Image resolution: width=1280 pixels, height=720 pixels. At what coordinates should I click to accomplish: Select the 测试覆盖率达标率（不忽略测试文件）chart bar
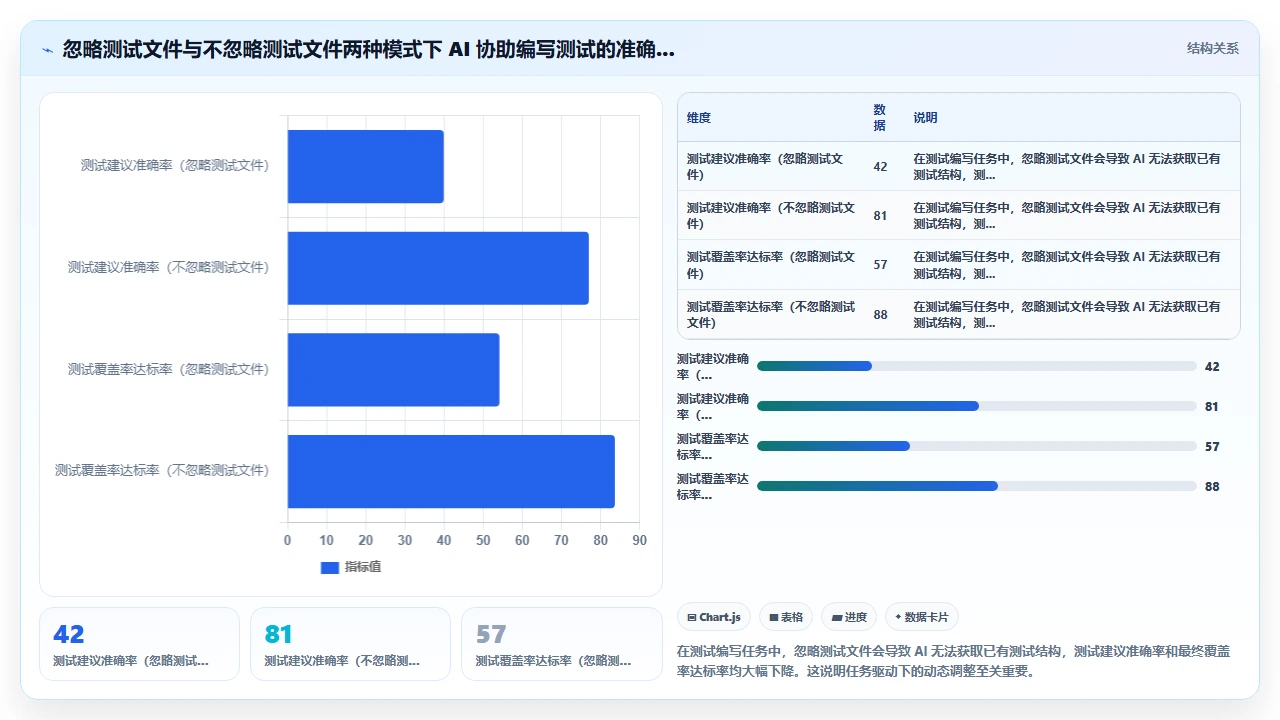point(451,471)
